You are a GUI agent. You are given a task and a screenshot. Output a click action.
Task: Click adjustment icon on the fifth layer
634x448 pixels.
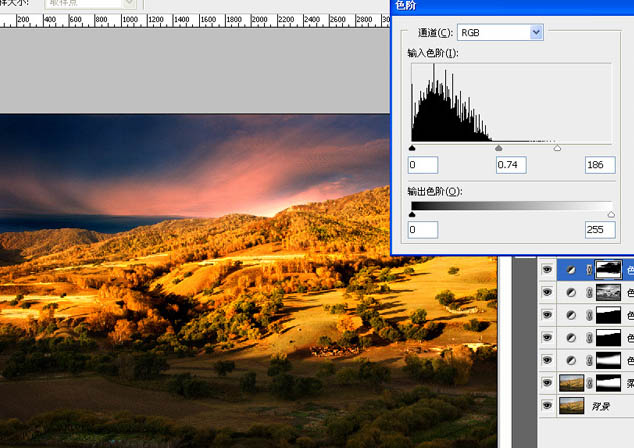click(571, 360)
